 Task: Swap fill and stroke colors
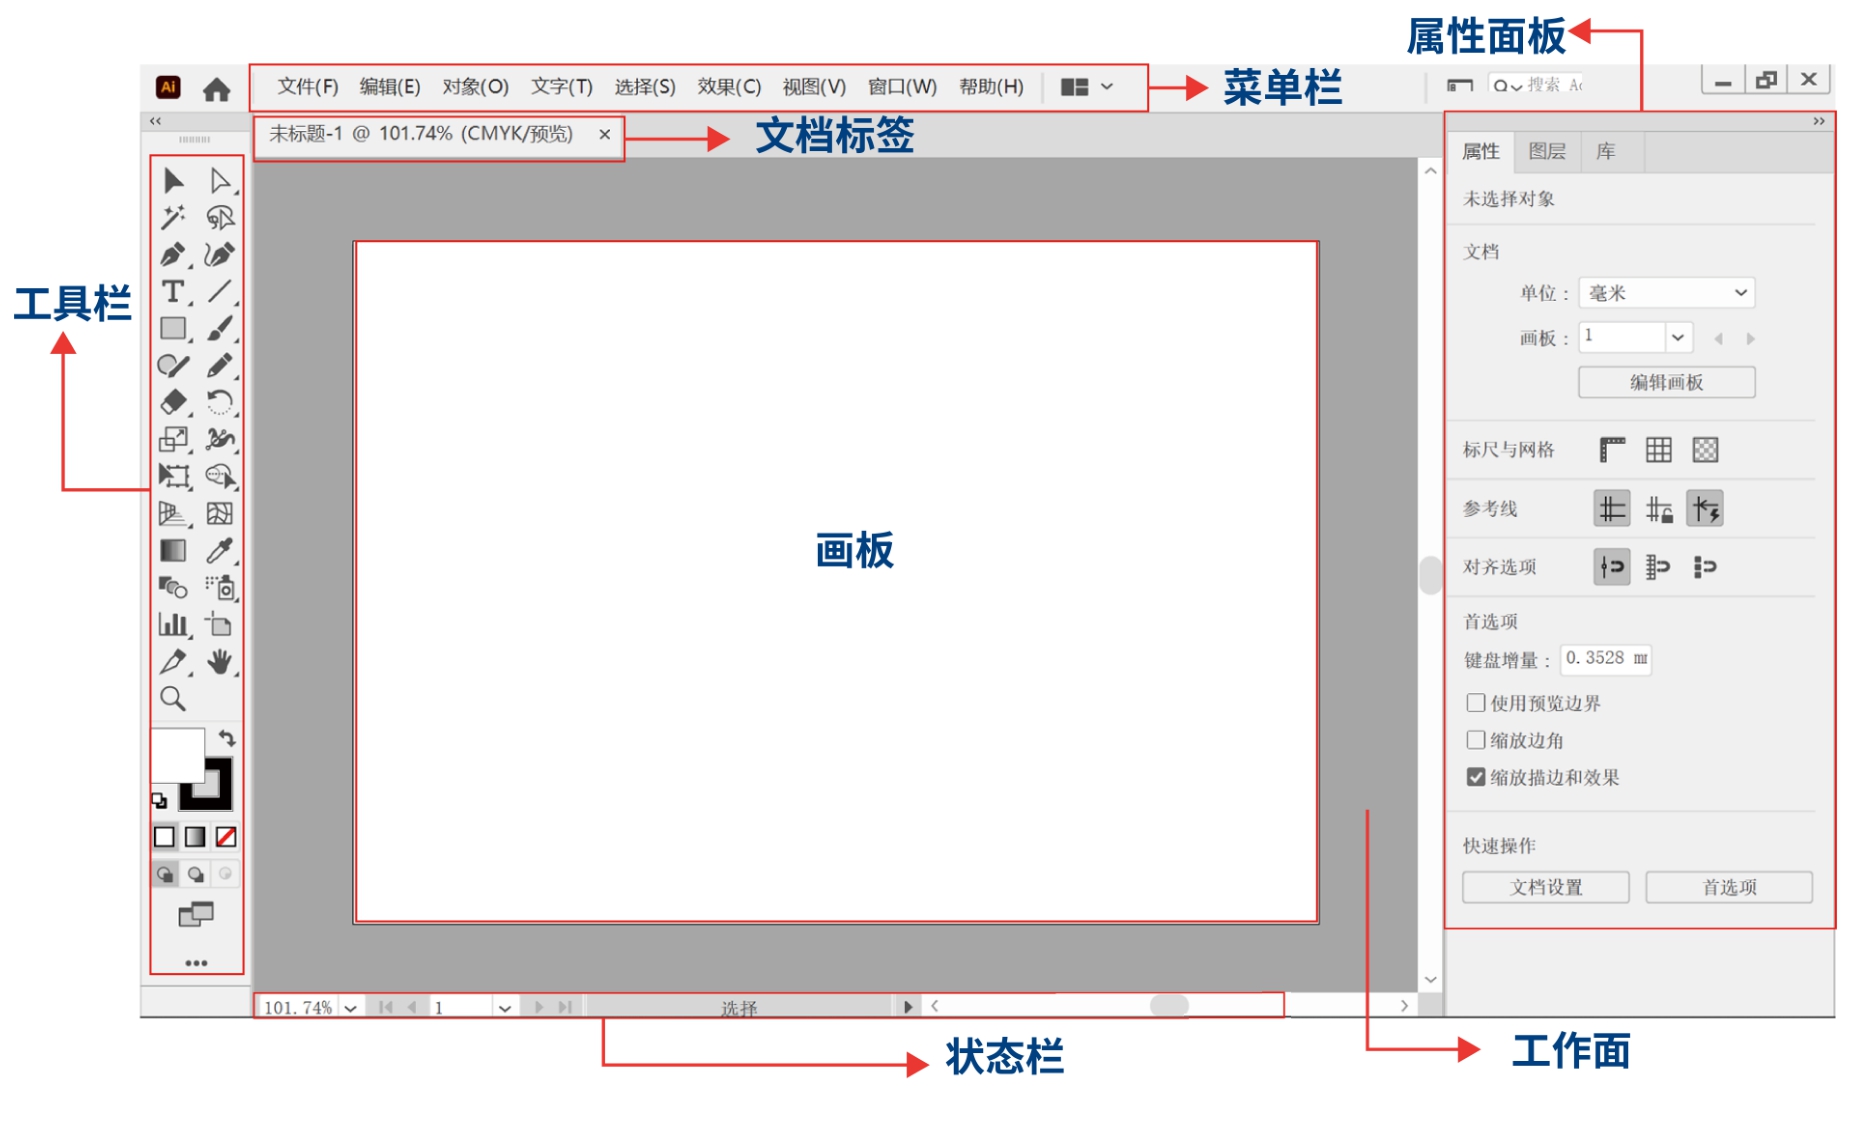227,739
